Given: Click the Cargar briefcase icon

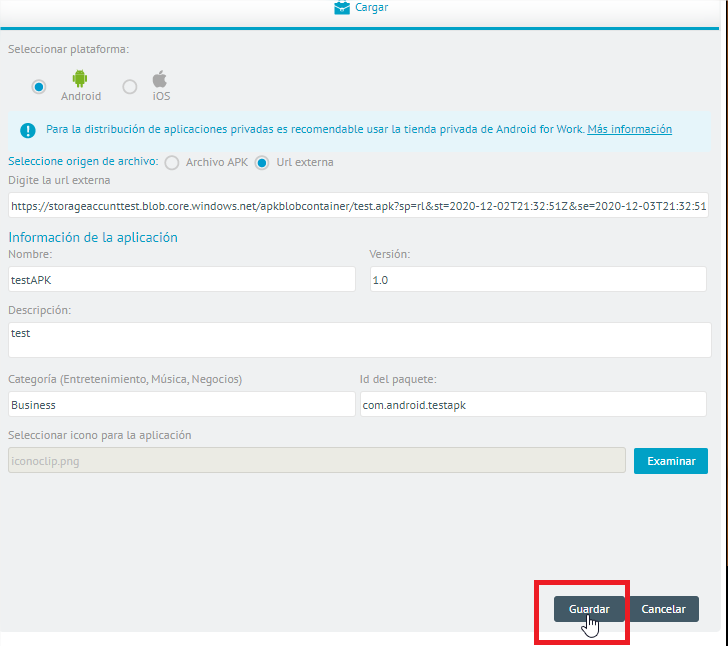Looking at the screenshot, I should pyautogui.click(x=342, y=7).
